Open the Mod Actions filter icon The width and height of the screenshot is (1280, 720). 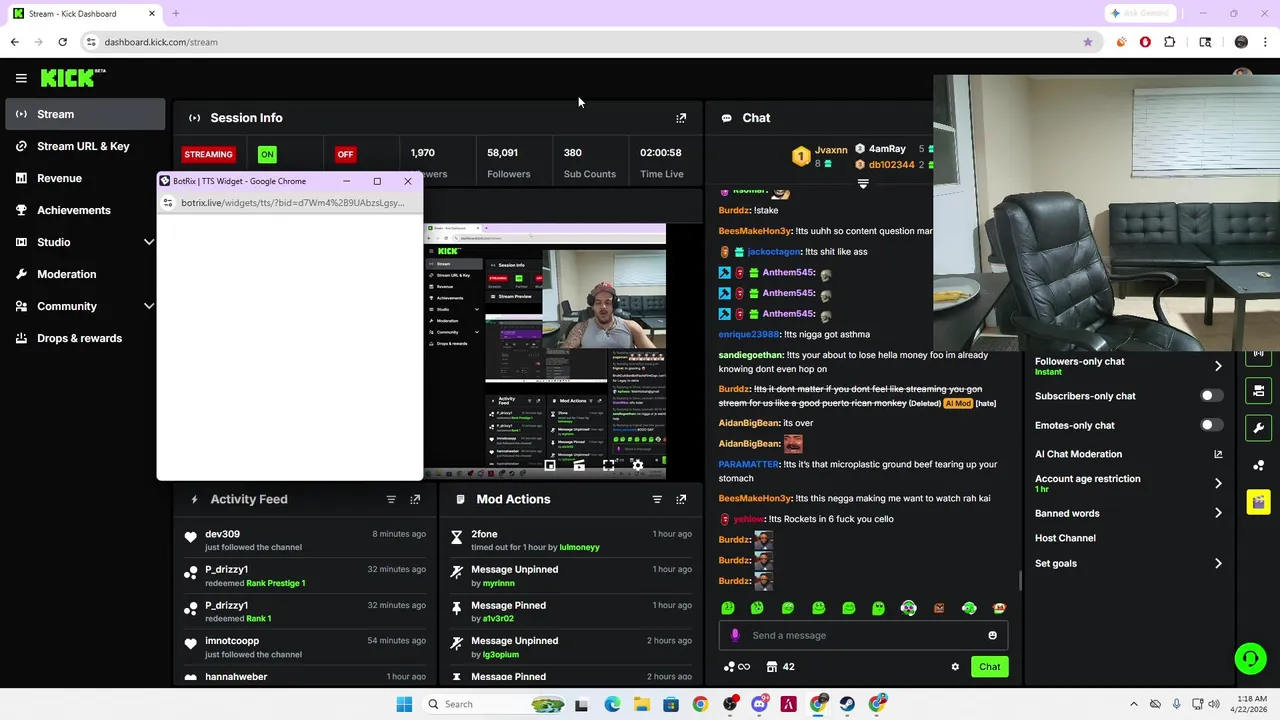657,499
